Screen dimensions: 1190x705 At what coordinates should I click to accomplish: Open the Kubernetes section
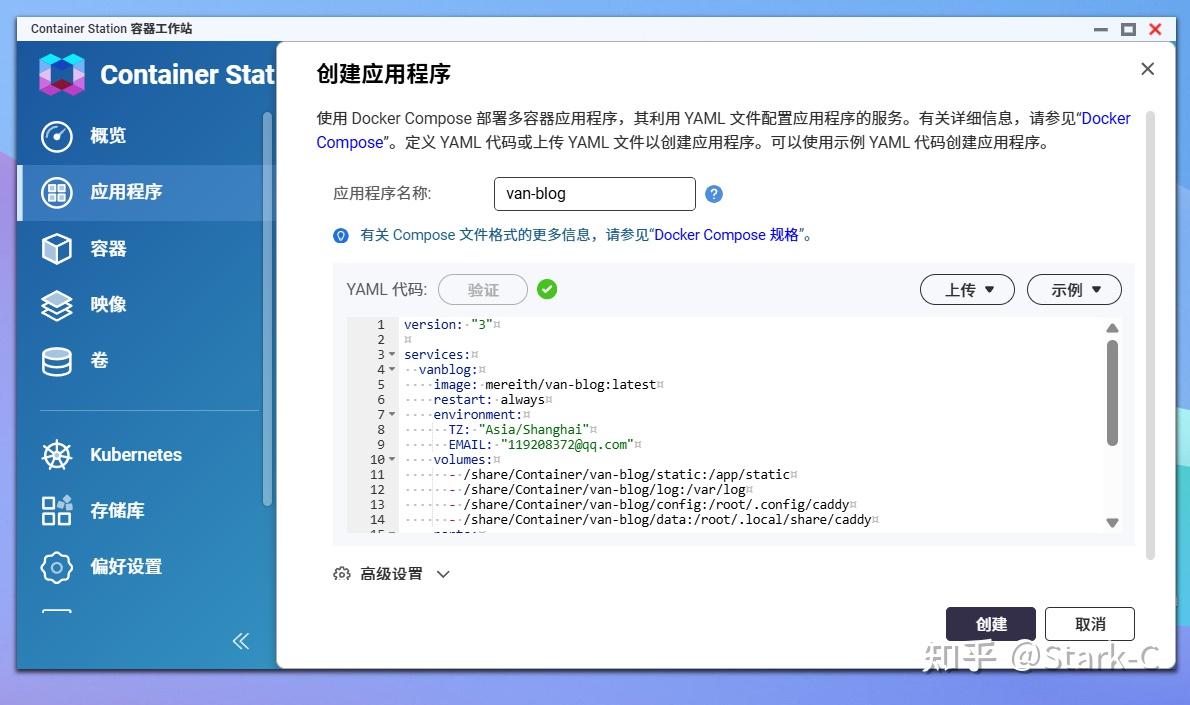point(135,455)
